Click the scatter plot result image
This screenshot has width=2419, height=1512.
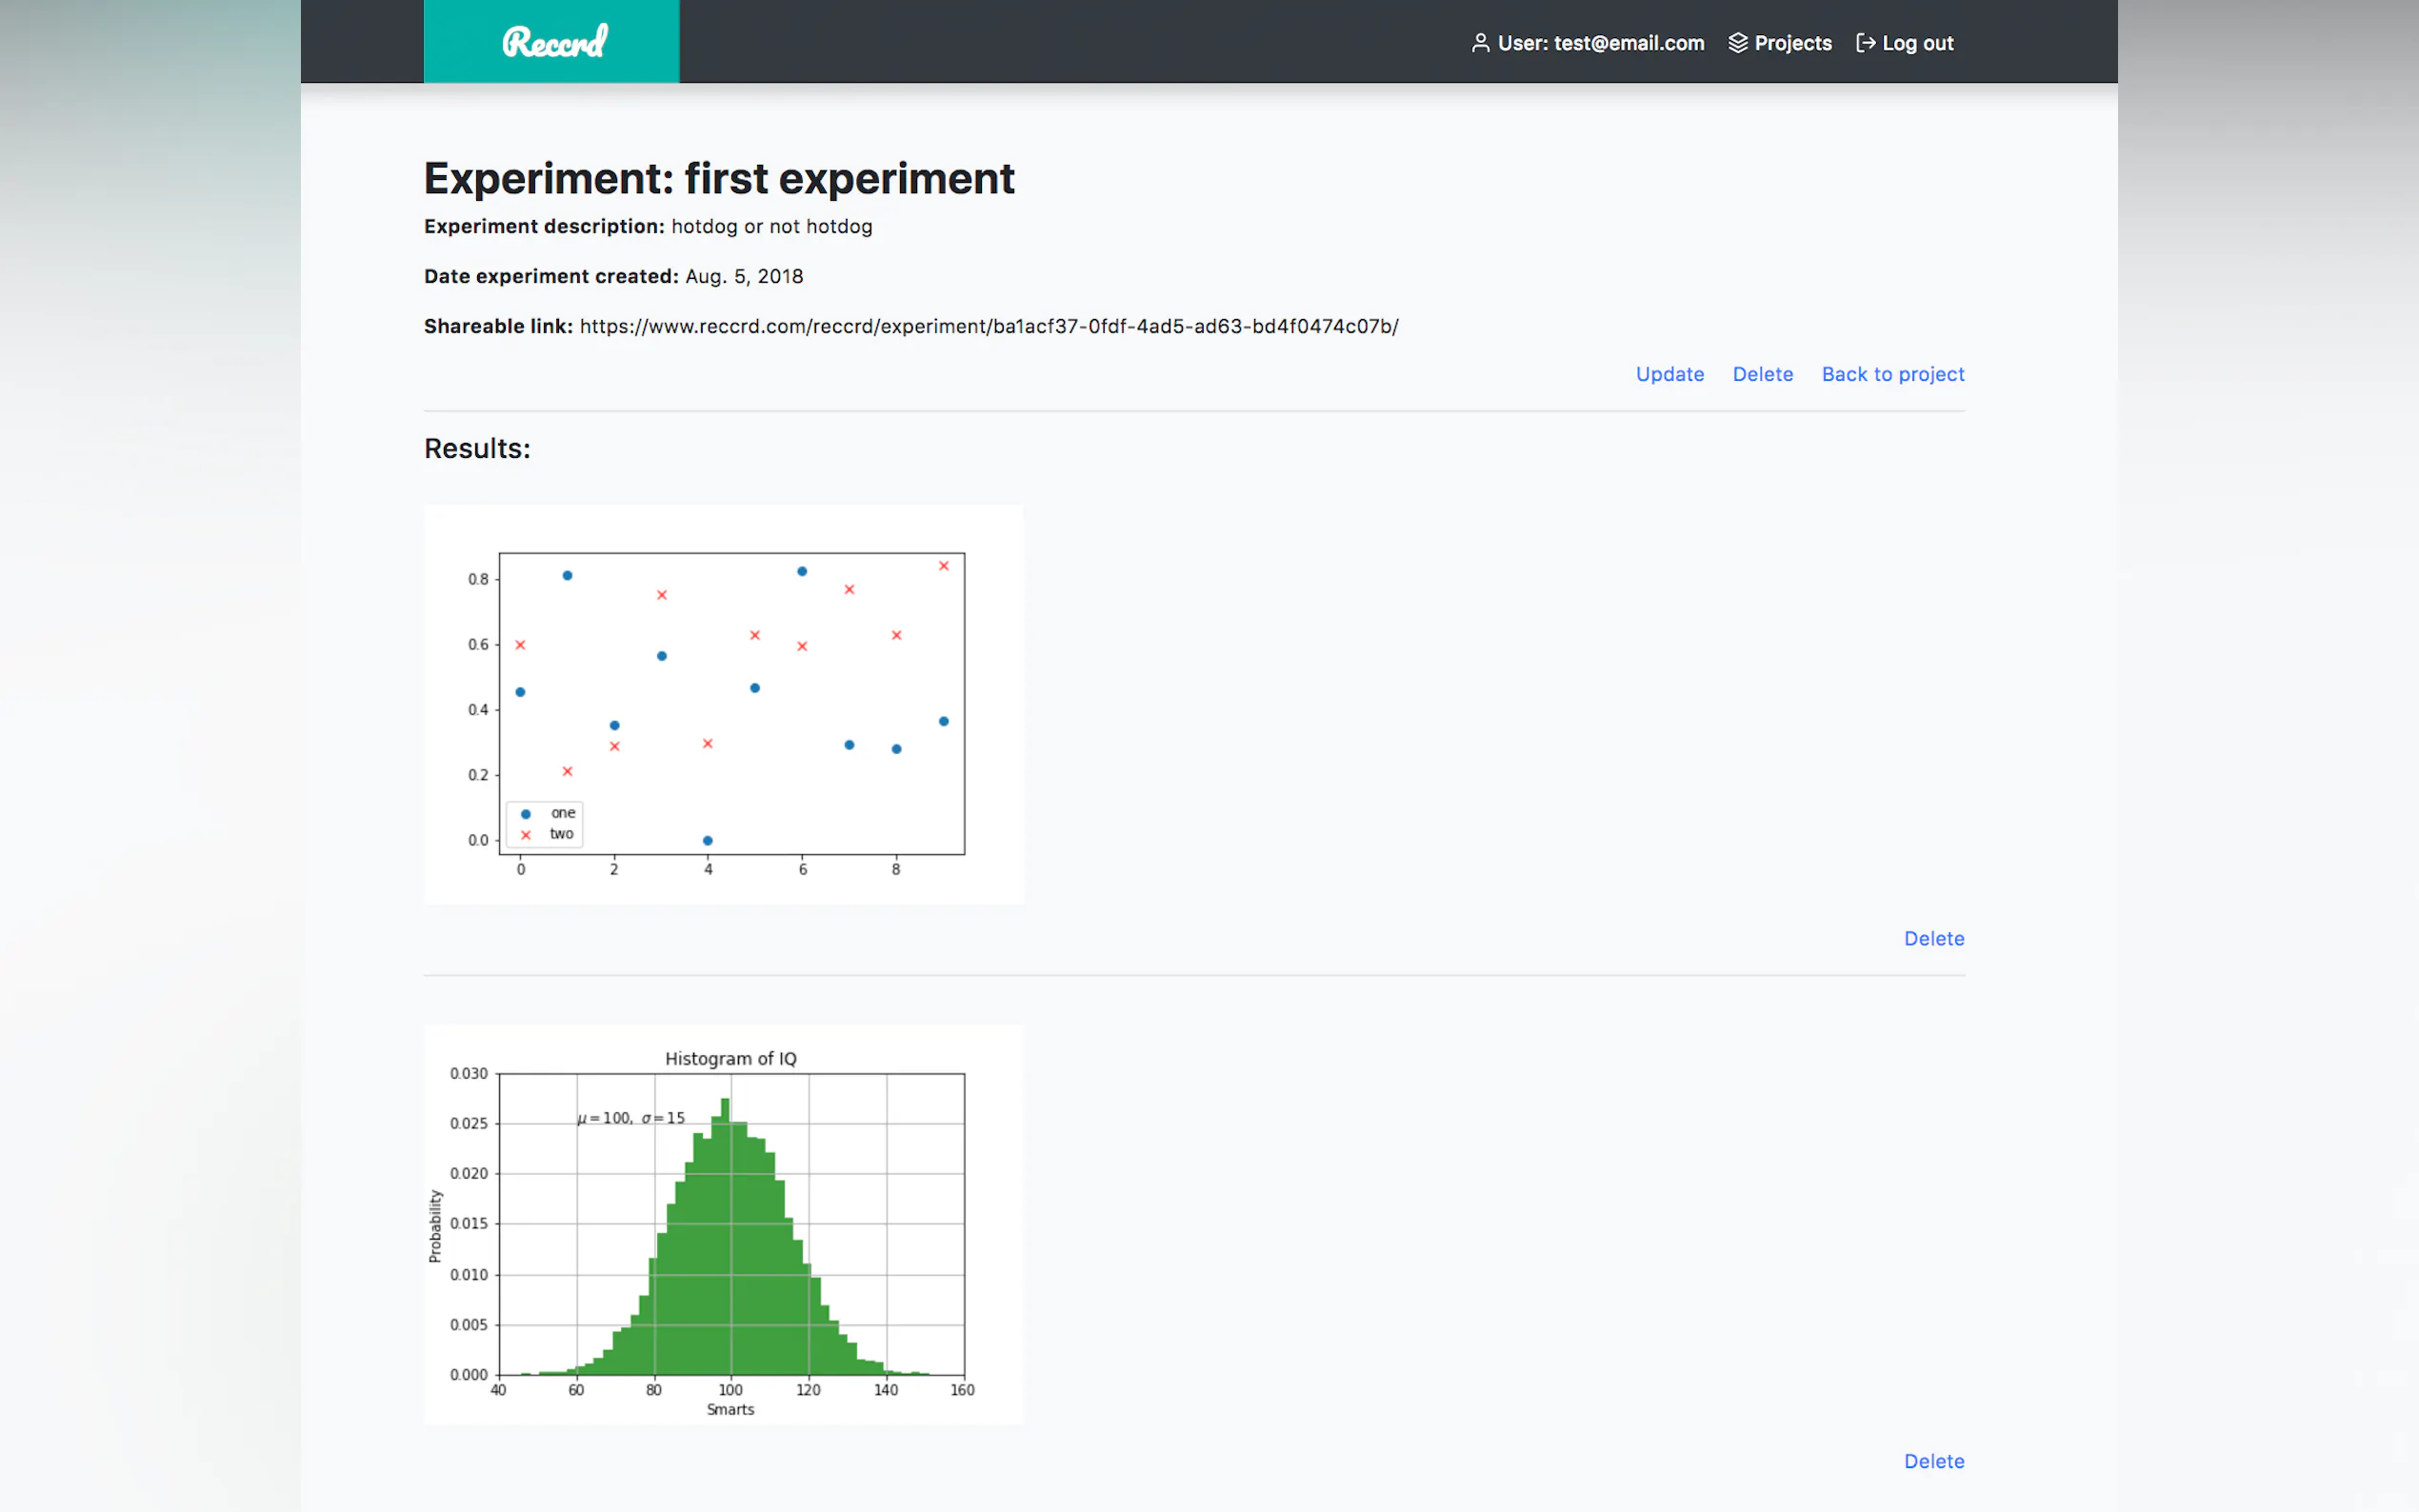pyautogui.click(x=724, y=704)
